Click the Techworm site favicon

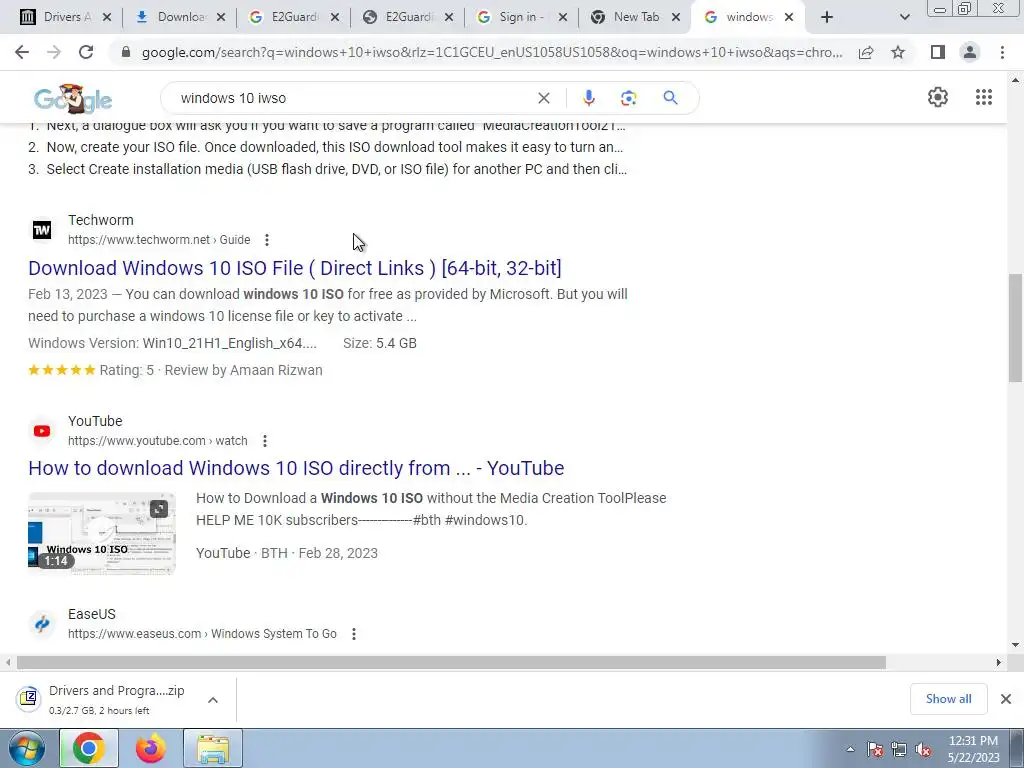[x=42, y=230]
